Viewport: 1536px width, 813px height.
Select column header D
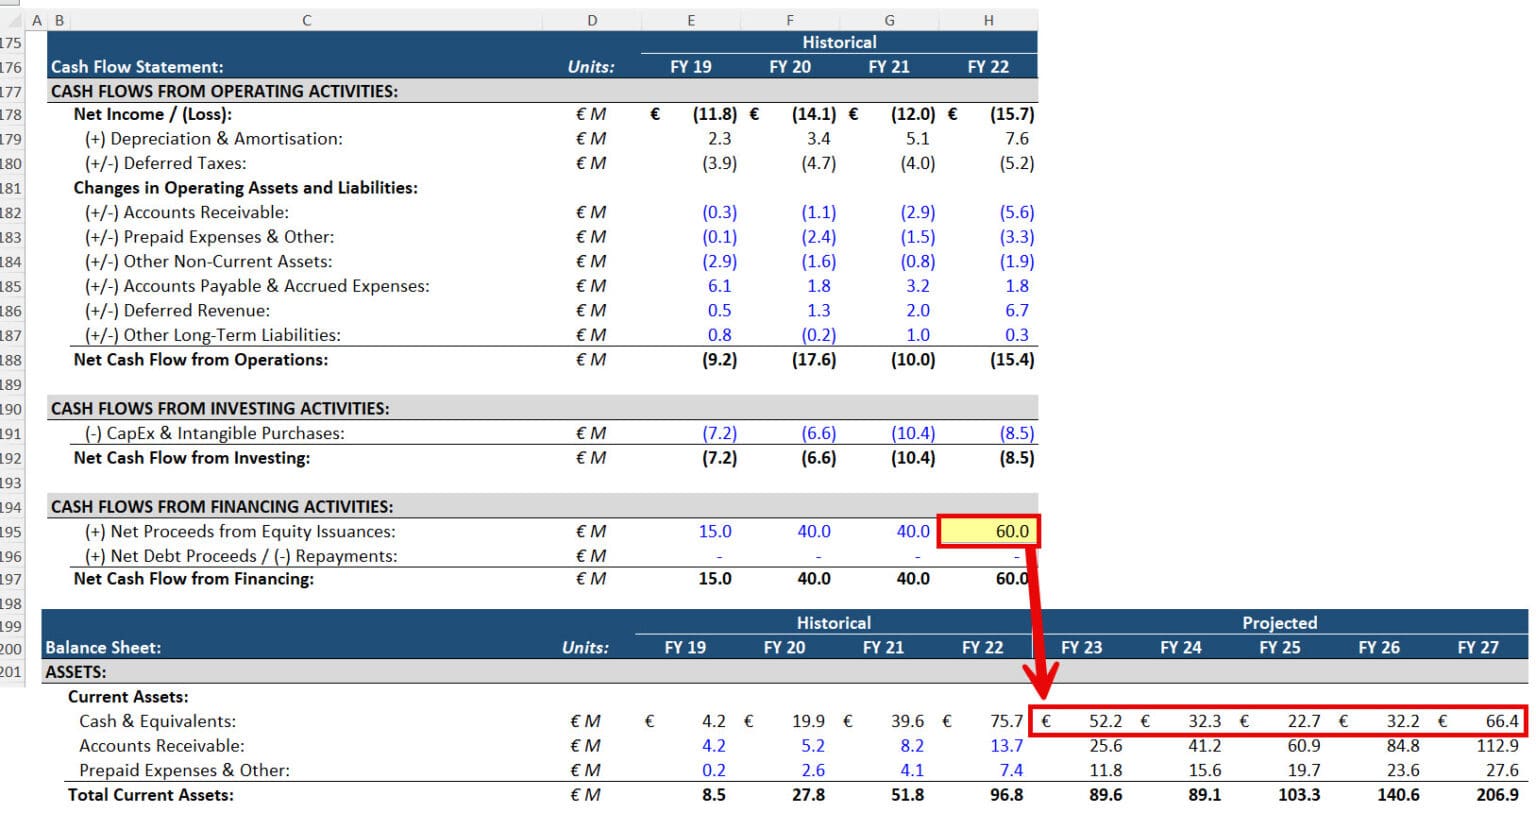click(592, 20)
